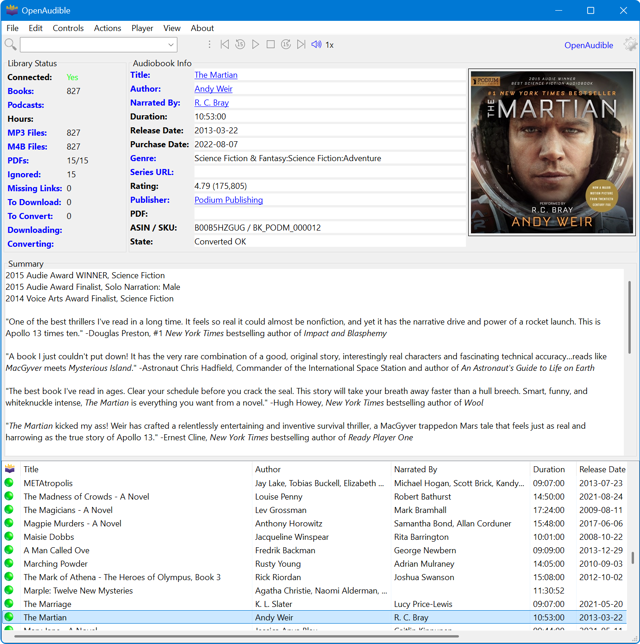
Task: Select the Maisie Dobbs row
Action: [x=315, y=537]
